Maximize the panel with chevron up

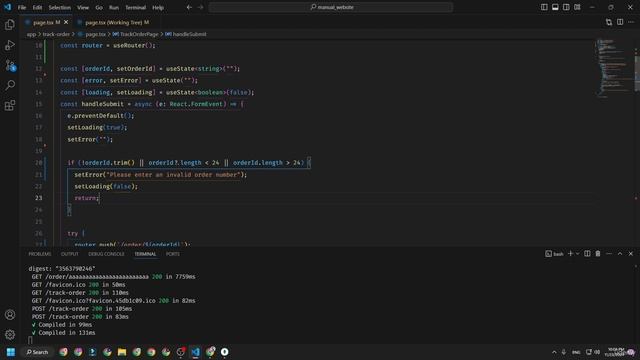620,253
